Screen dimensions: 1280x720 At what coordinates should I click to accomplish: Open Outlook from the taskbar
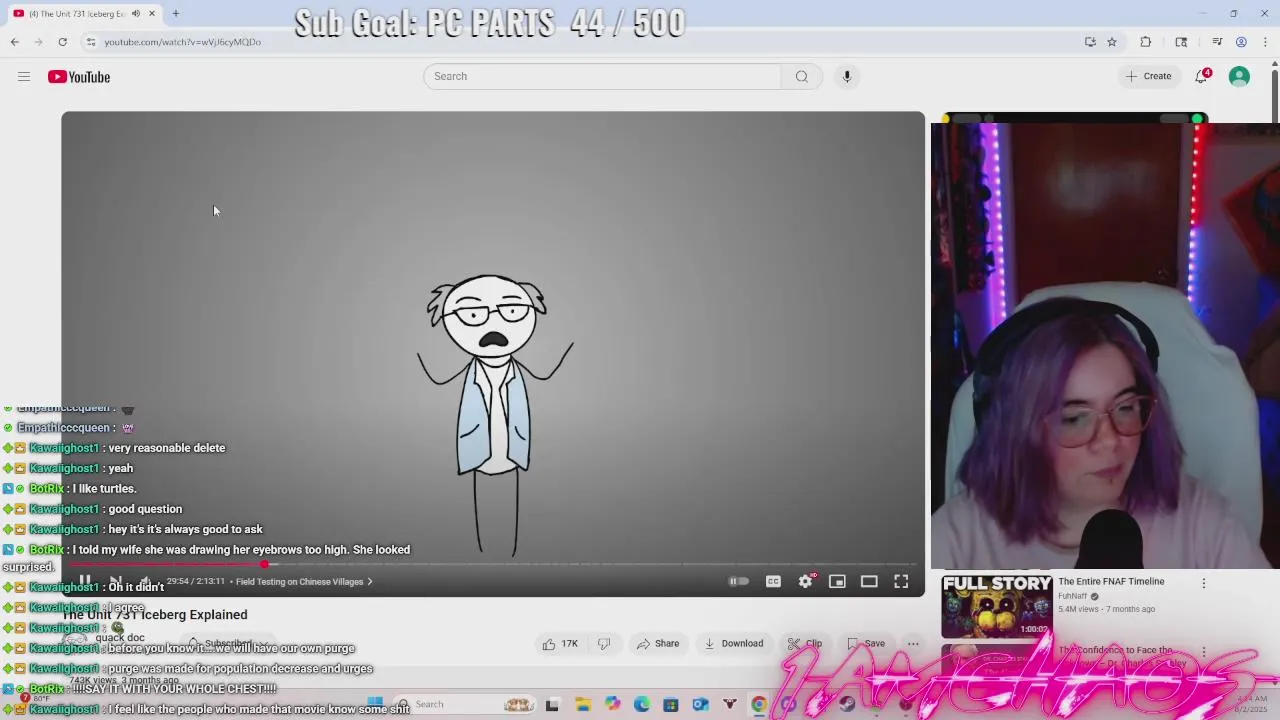point(700,704)
